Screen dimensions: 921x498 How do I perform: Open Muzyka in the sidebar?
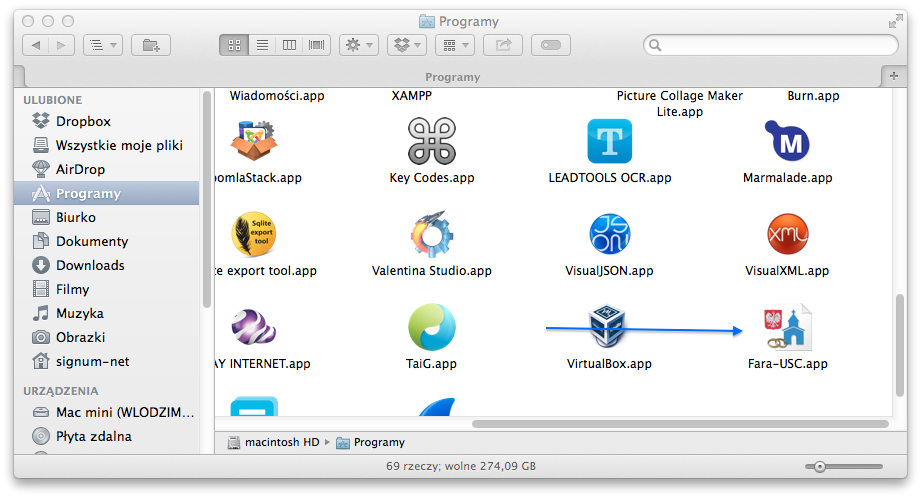[108, 314]
